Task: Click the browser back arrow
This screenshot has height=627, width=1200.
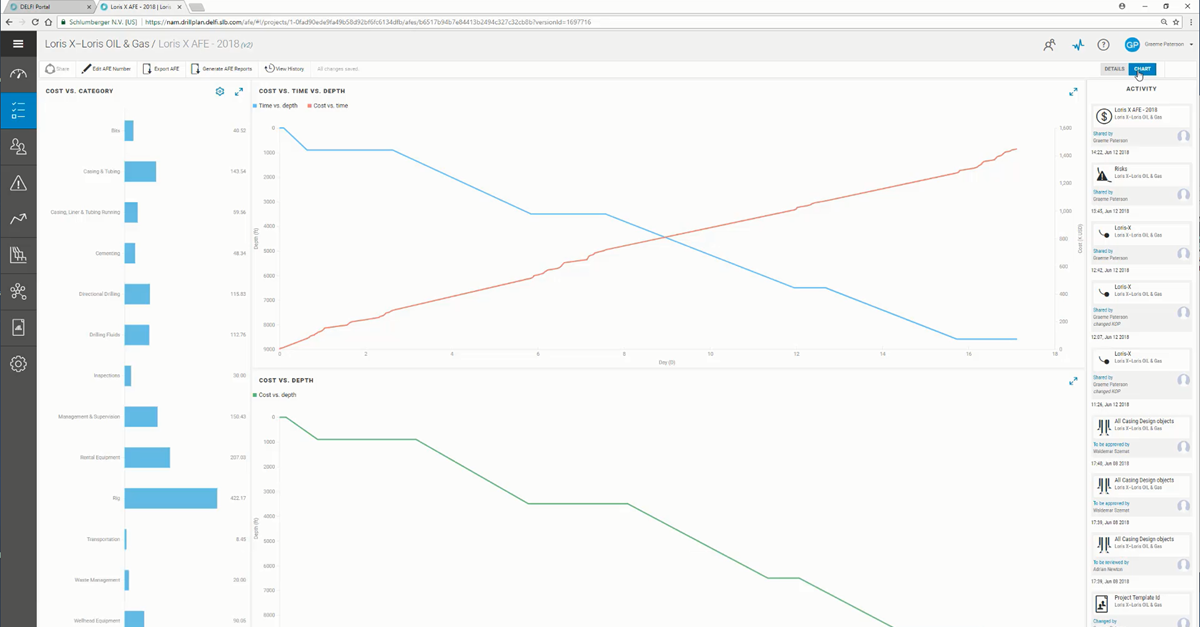Action: tap(8, 21)
